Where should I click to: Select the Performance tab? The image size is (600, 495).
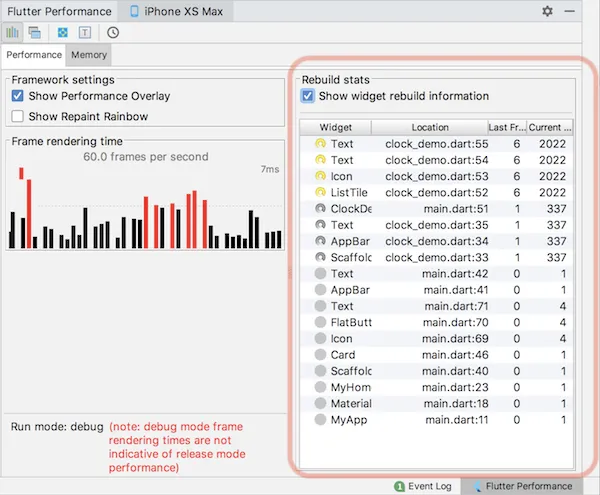[34, 55]
